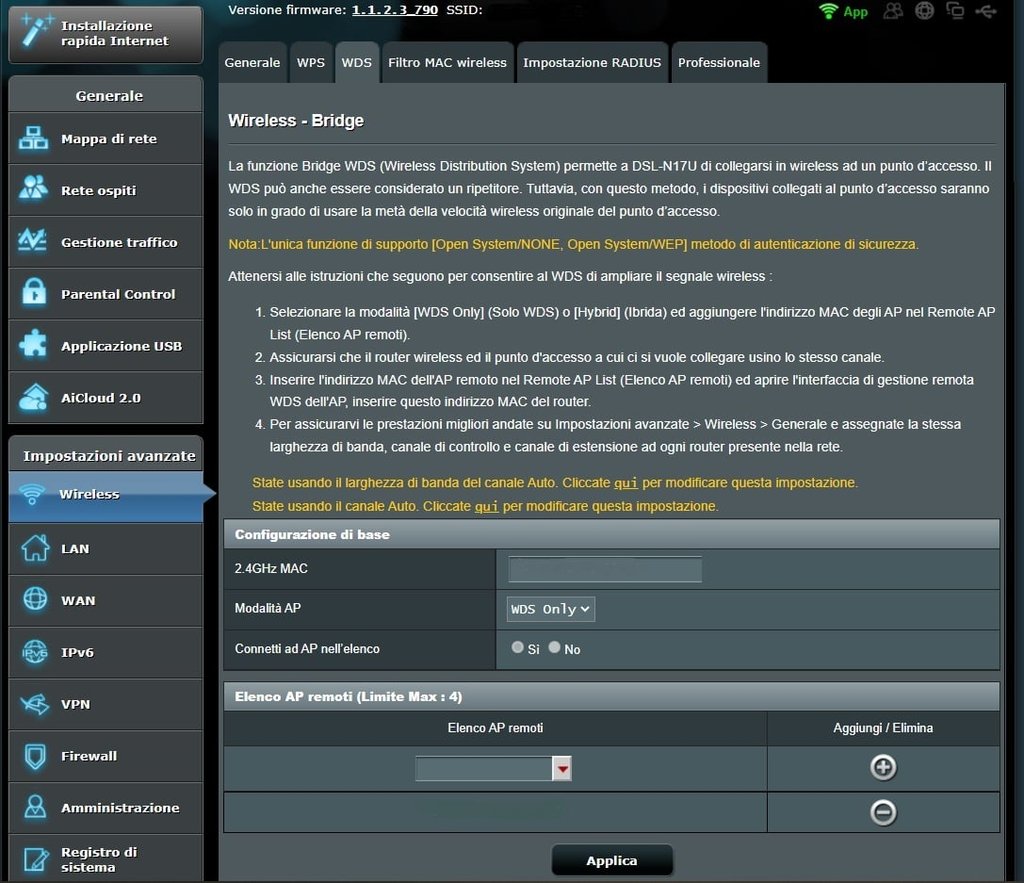This screenshot has height=883, width=1024.
Task: Open Installazione rapida Internet wizard icon
Action: [36, 32]
